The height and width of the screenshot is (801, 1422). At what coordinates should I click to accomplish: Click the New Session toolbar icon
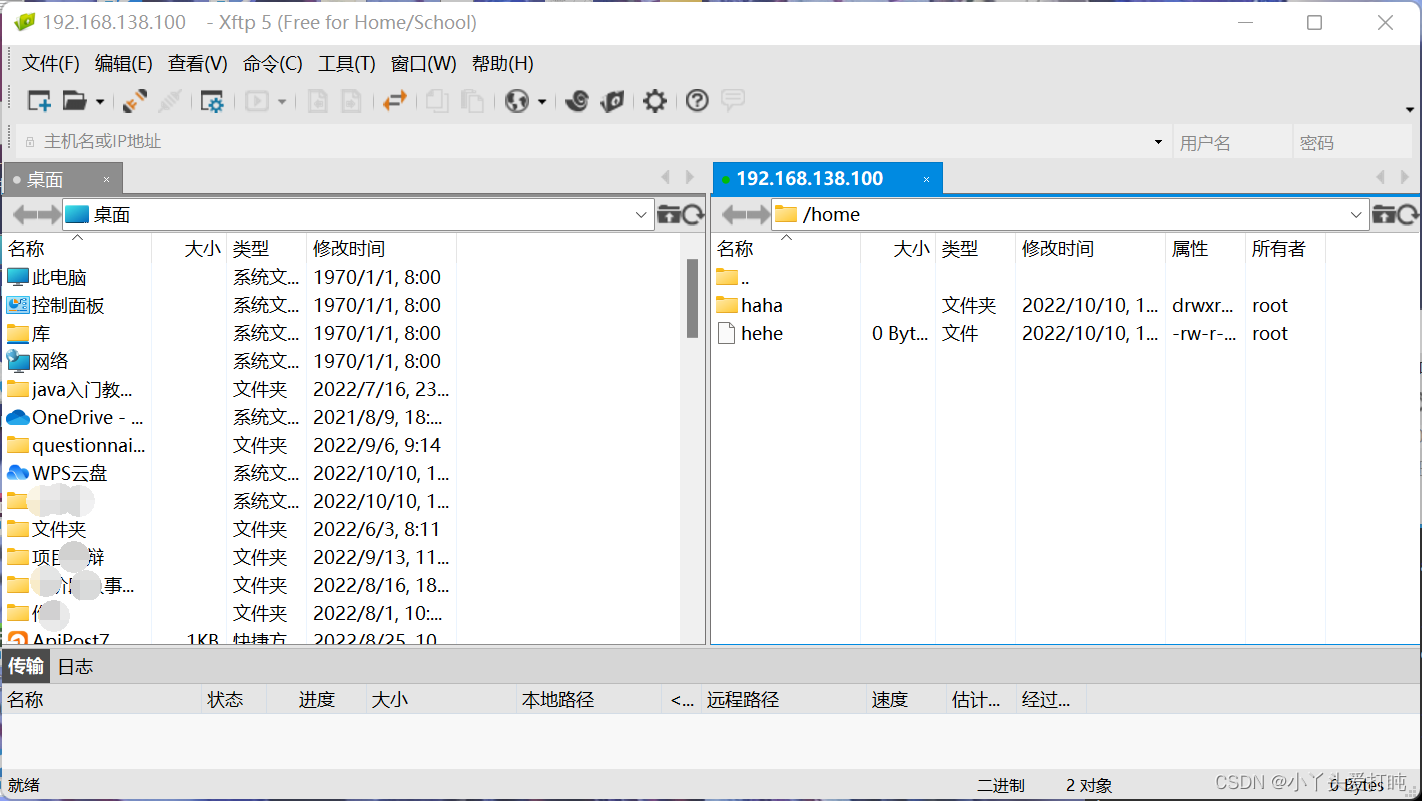click(x=39, y=100)
